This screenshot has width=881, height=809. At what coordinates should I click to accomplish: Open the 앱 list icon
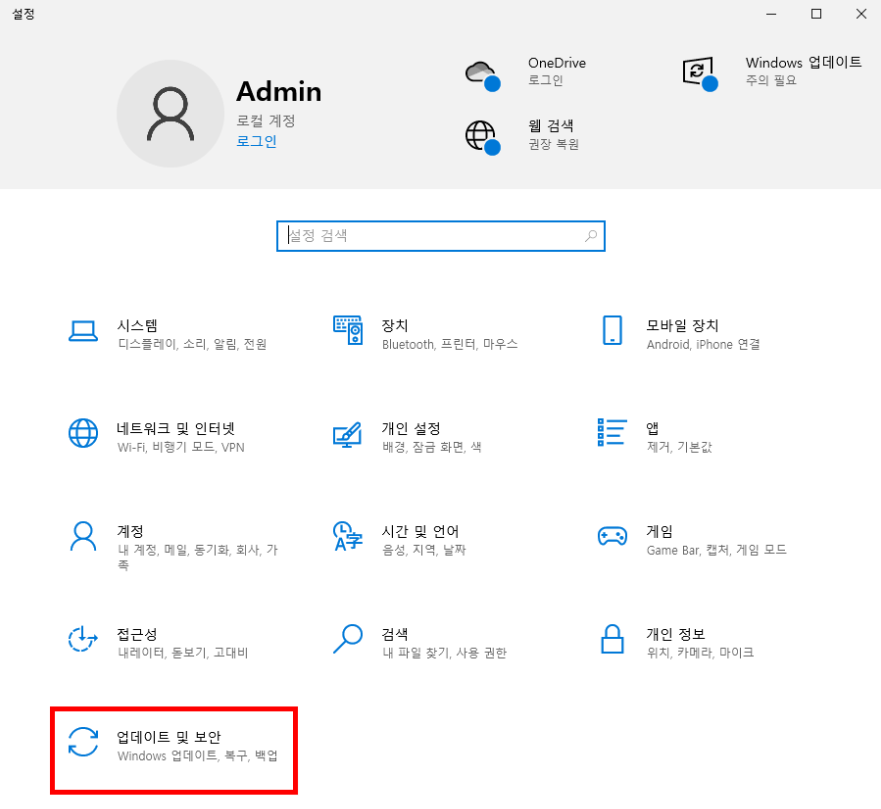pyautogui.click(x=612, y=433)
